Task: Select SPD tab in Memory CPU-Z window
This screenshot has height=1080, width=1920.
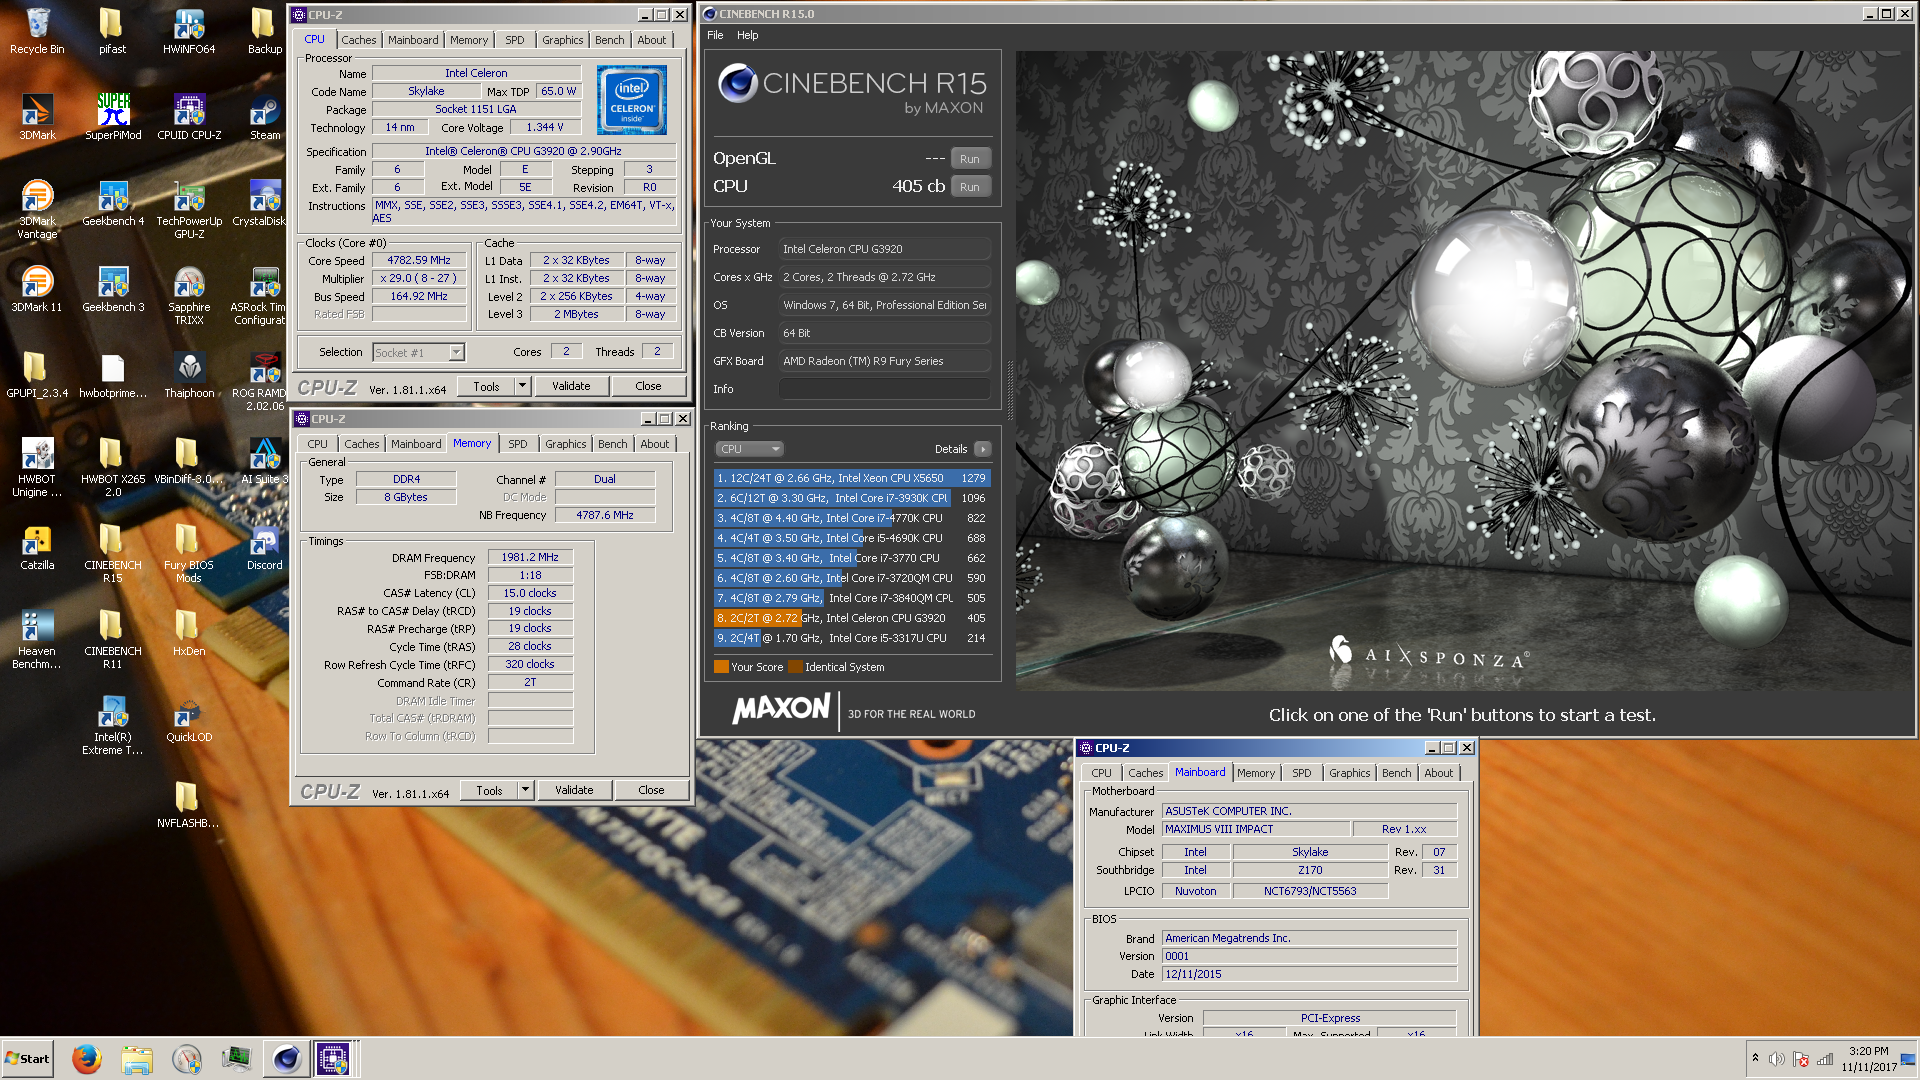Action: point(517,444)
